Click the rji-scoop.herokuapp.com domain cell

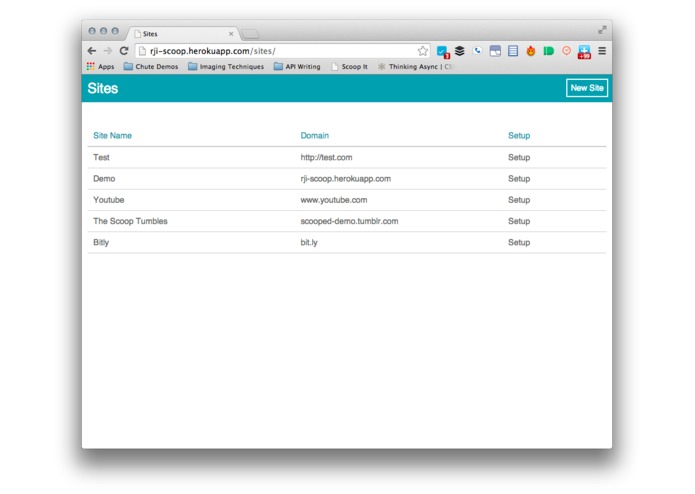click(346, 179)
